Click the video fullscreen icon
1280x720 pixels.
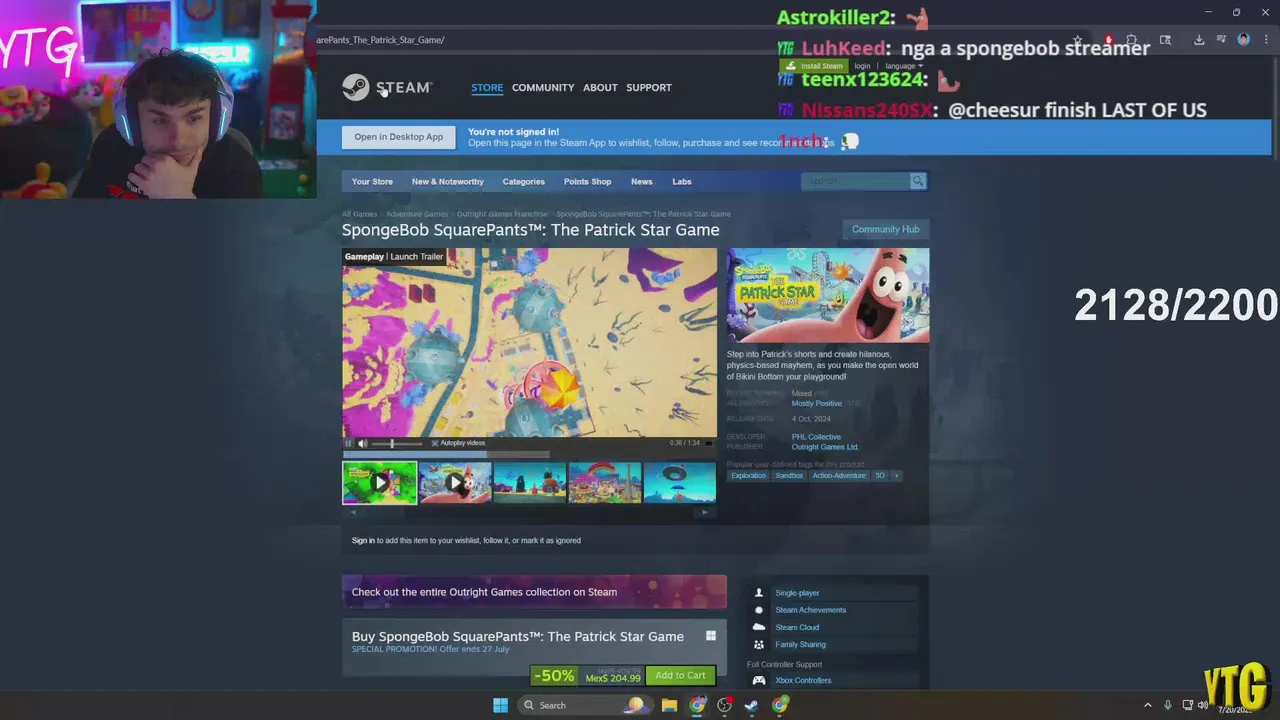(x=709, y=443)
